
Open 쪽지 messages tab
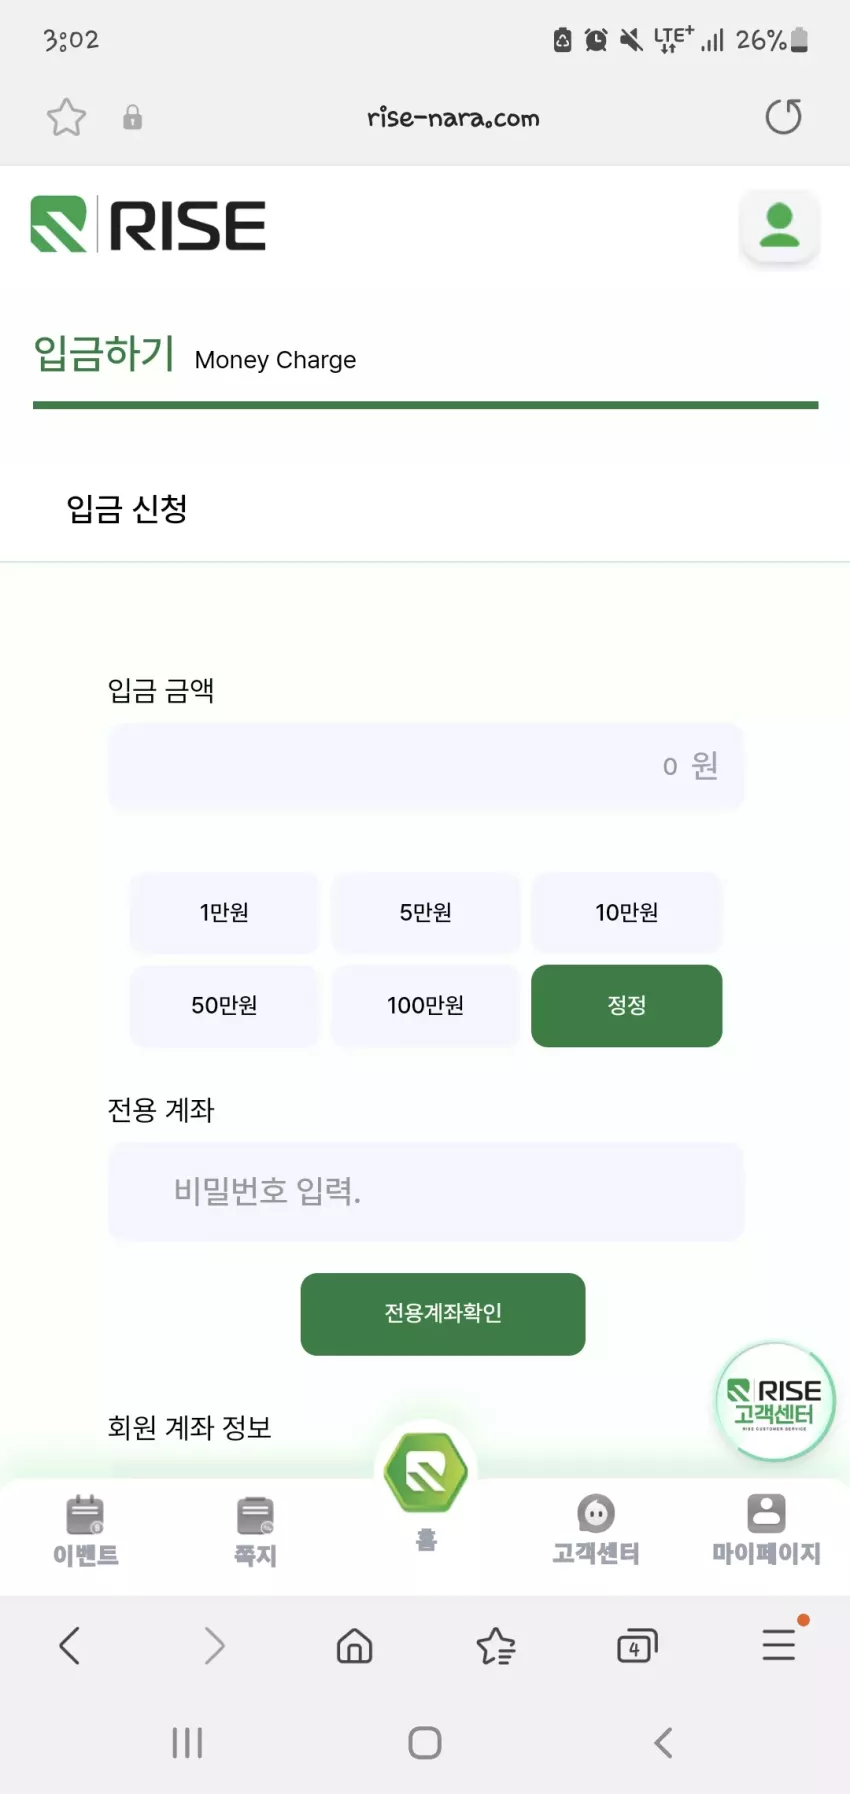[x=255, y=1531]
